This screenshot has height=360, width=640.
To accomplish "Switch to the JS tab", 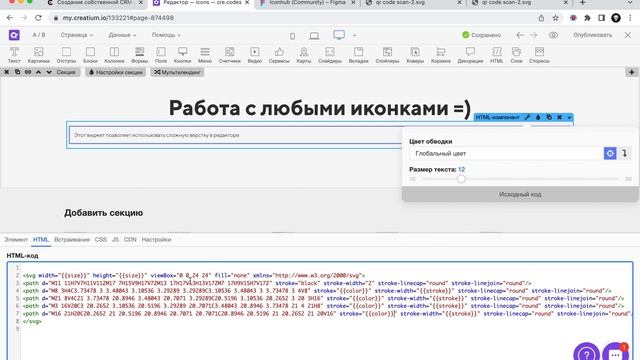I will click(x=116, y=240).
